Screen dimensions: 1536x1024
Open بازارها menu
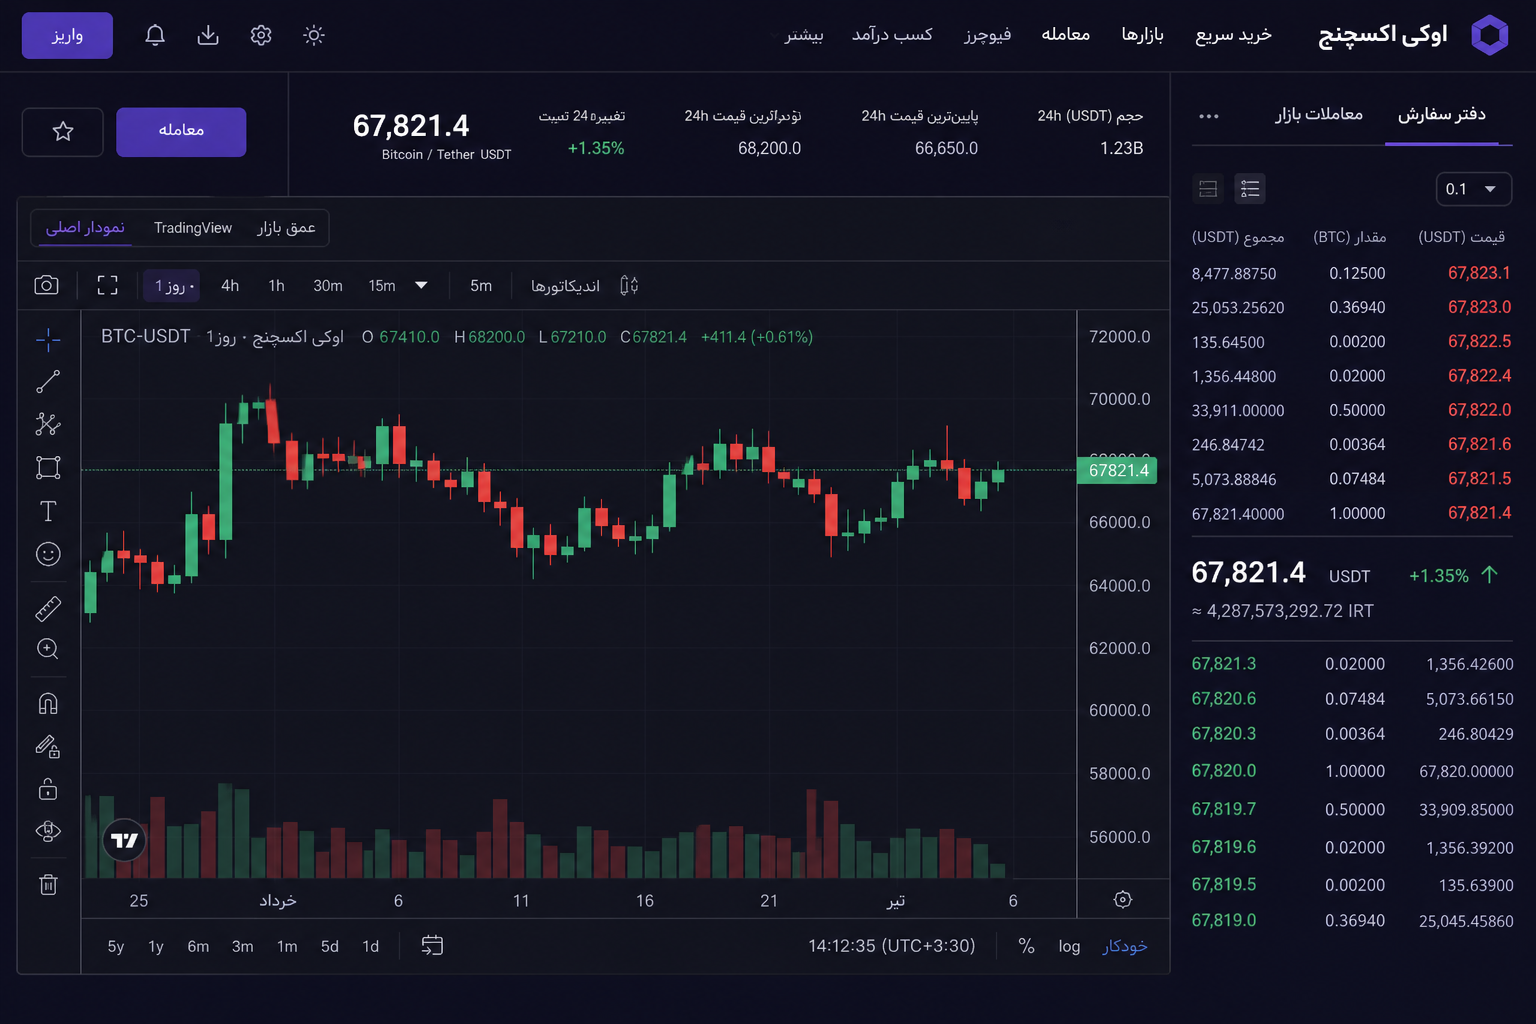(x=1143, y=35)
